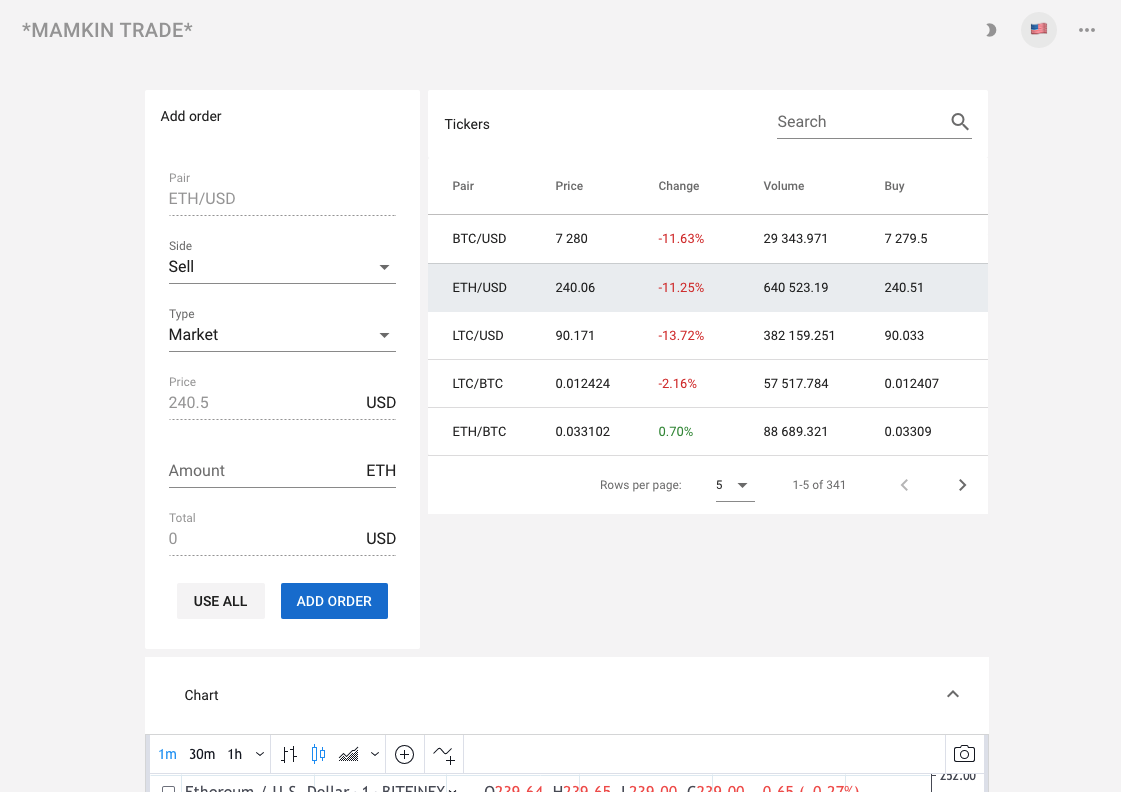This screenshot has height=792, width=1121.
Task: Open indicators icon in chart toolbar
Action: point(444,754)
